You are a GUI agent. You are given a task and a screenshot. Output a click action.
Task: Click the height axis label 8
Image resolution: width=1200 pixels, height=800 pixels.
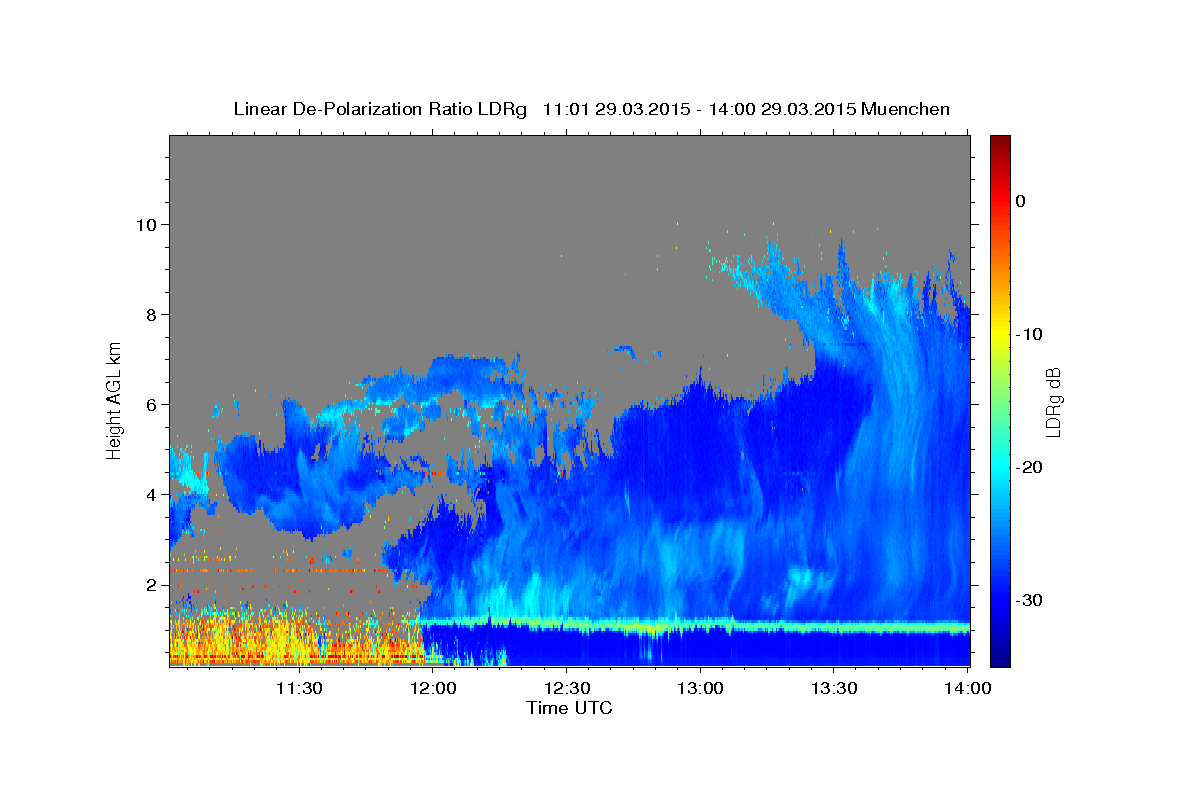[x=152, y=314]
